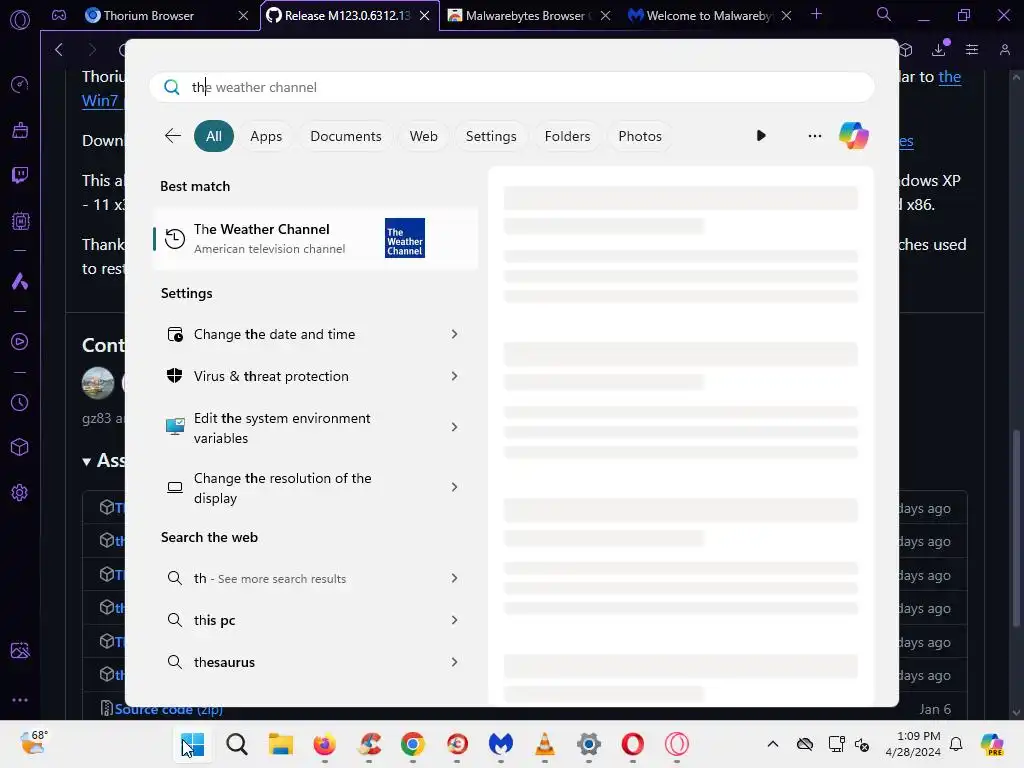The image size is (1024, 768).
Task: Open notifications bell in system tray
Action: pos(956,744)
